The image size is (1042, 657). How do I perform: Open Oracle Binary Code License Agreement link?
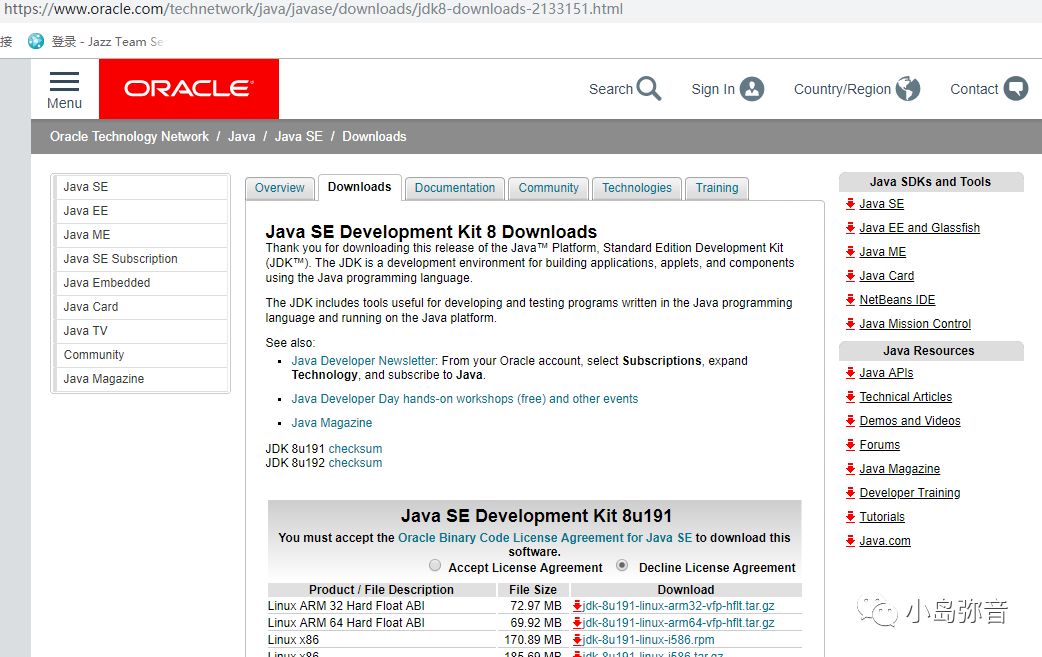pos(545,538)
